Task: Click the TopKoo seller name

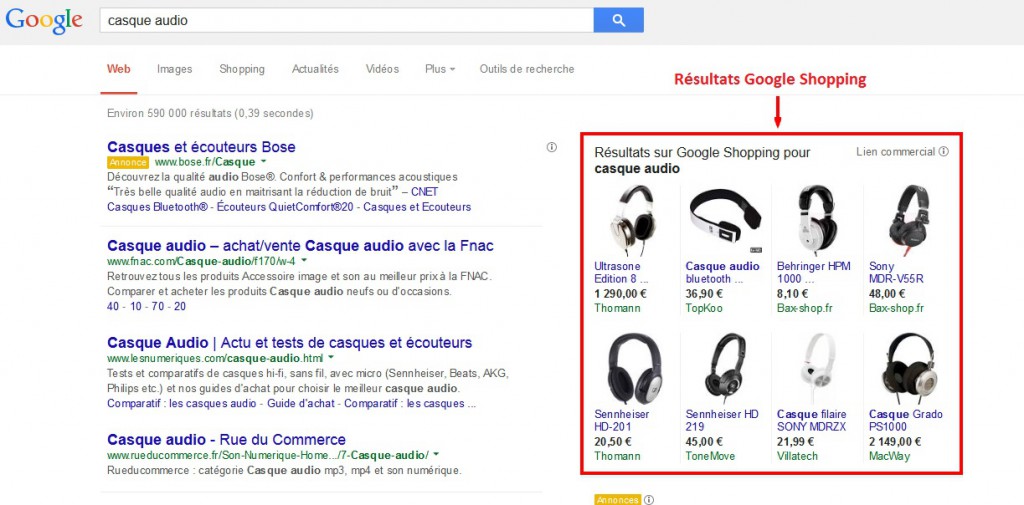Action: click(x=704, y=308)
